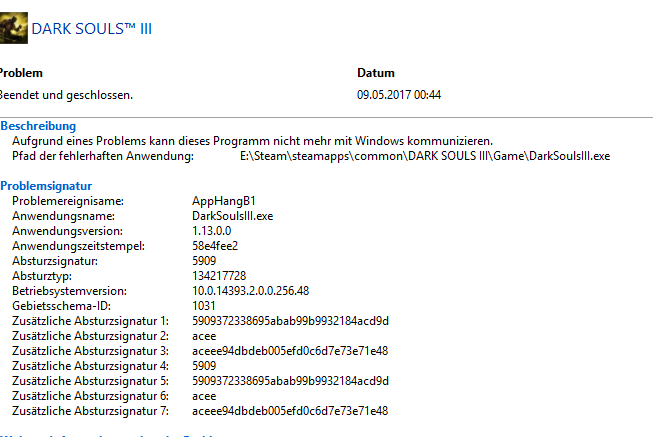653x437 pixels.
Task: Click the text 'Beendet und geschlossen.'
Action: [x=66, y=95]
